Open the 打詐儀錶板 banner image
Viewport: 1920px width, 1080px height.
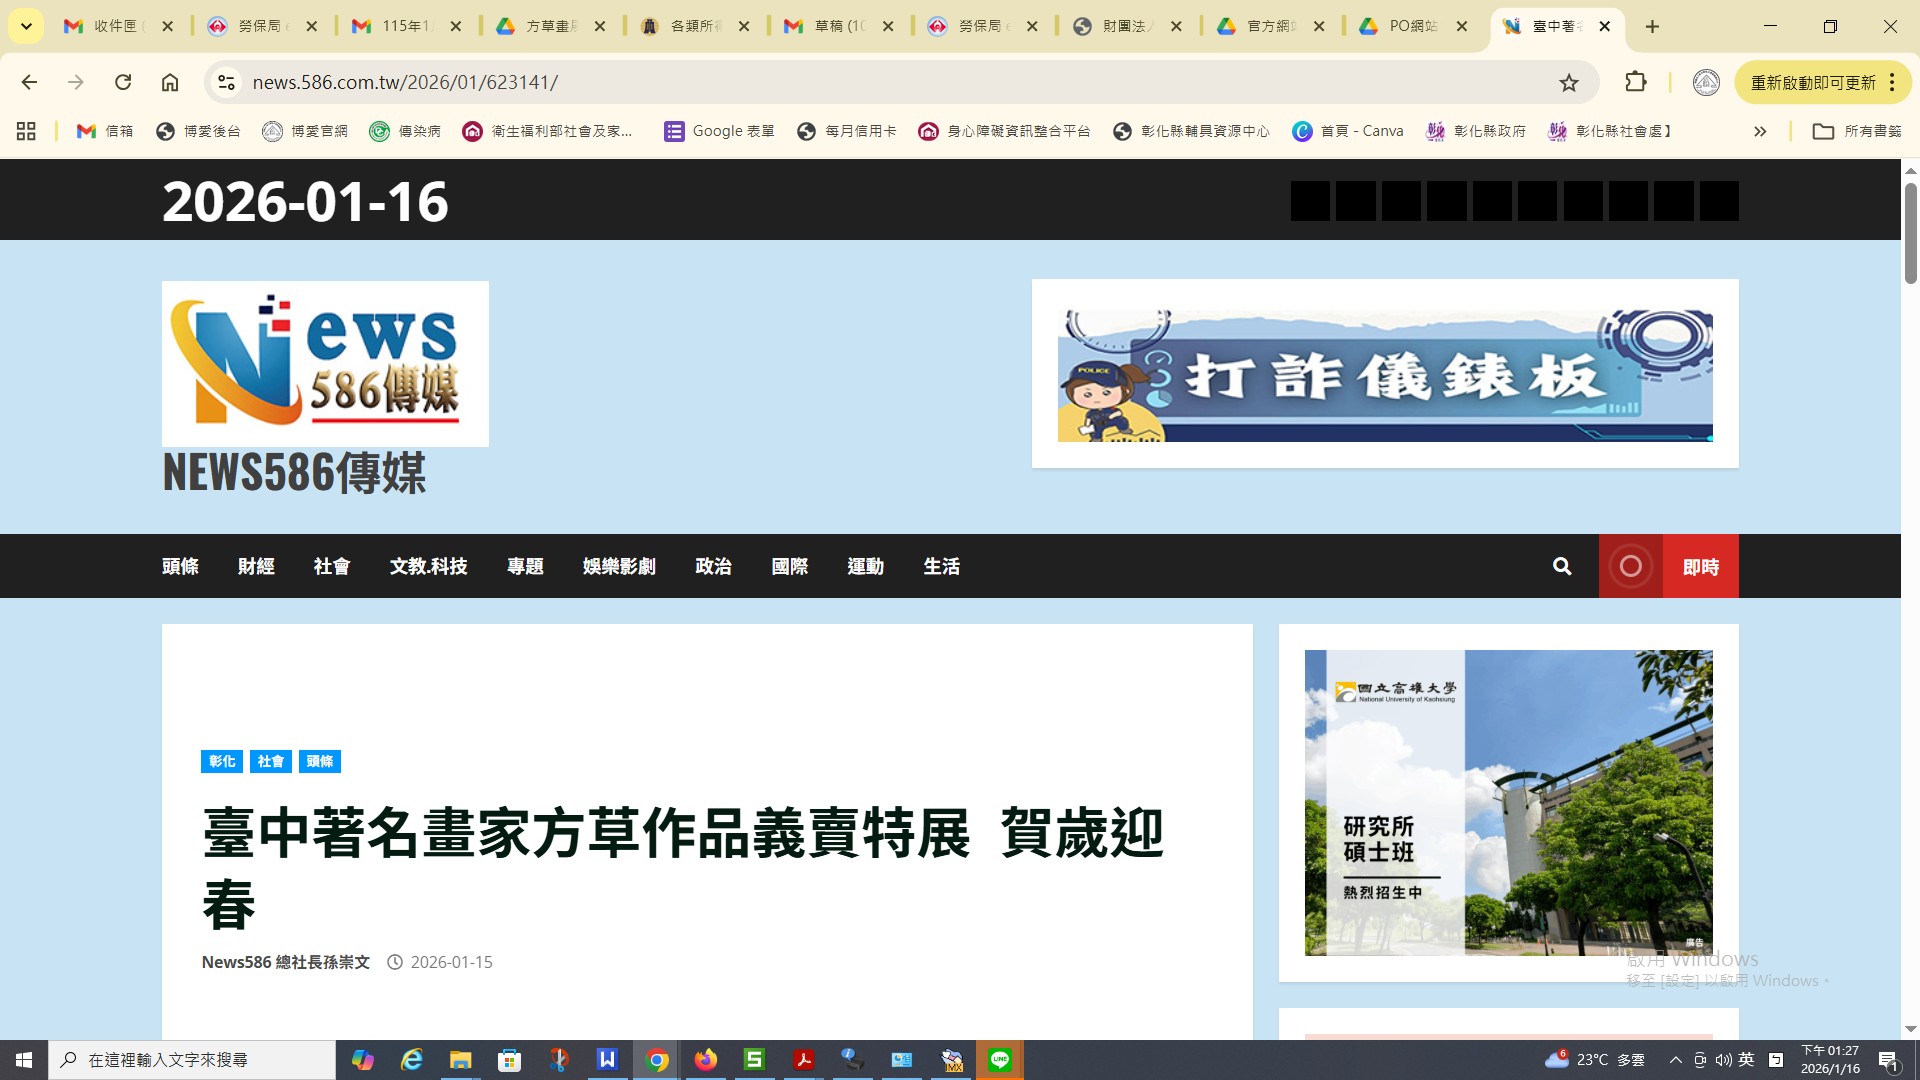click(x=1384, y=375)
